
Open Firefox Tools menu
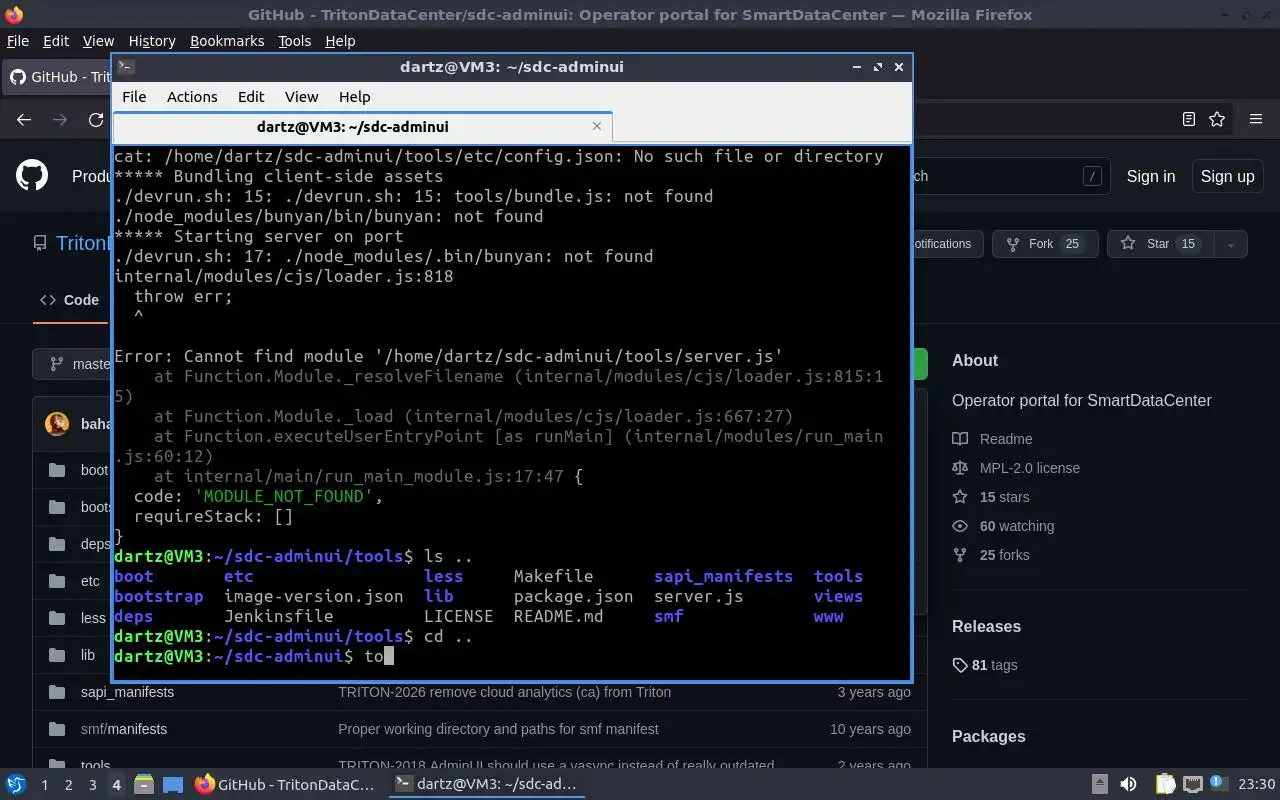[294, 41]
